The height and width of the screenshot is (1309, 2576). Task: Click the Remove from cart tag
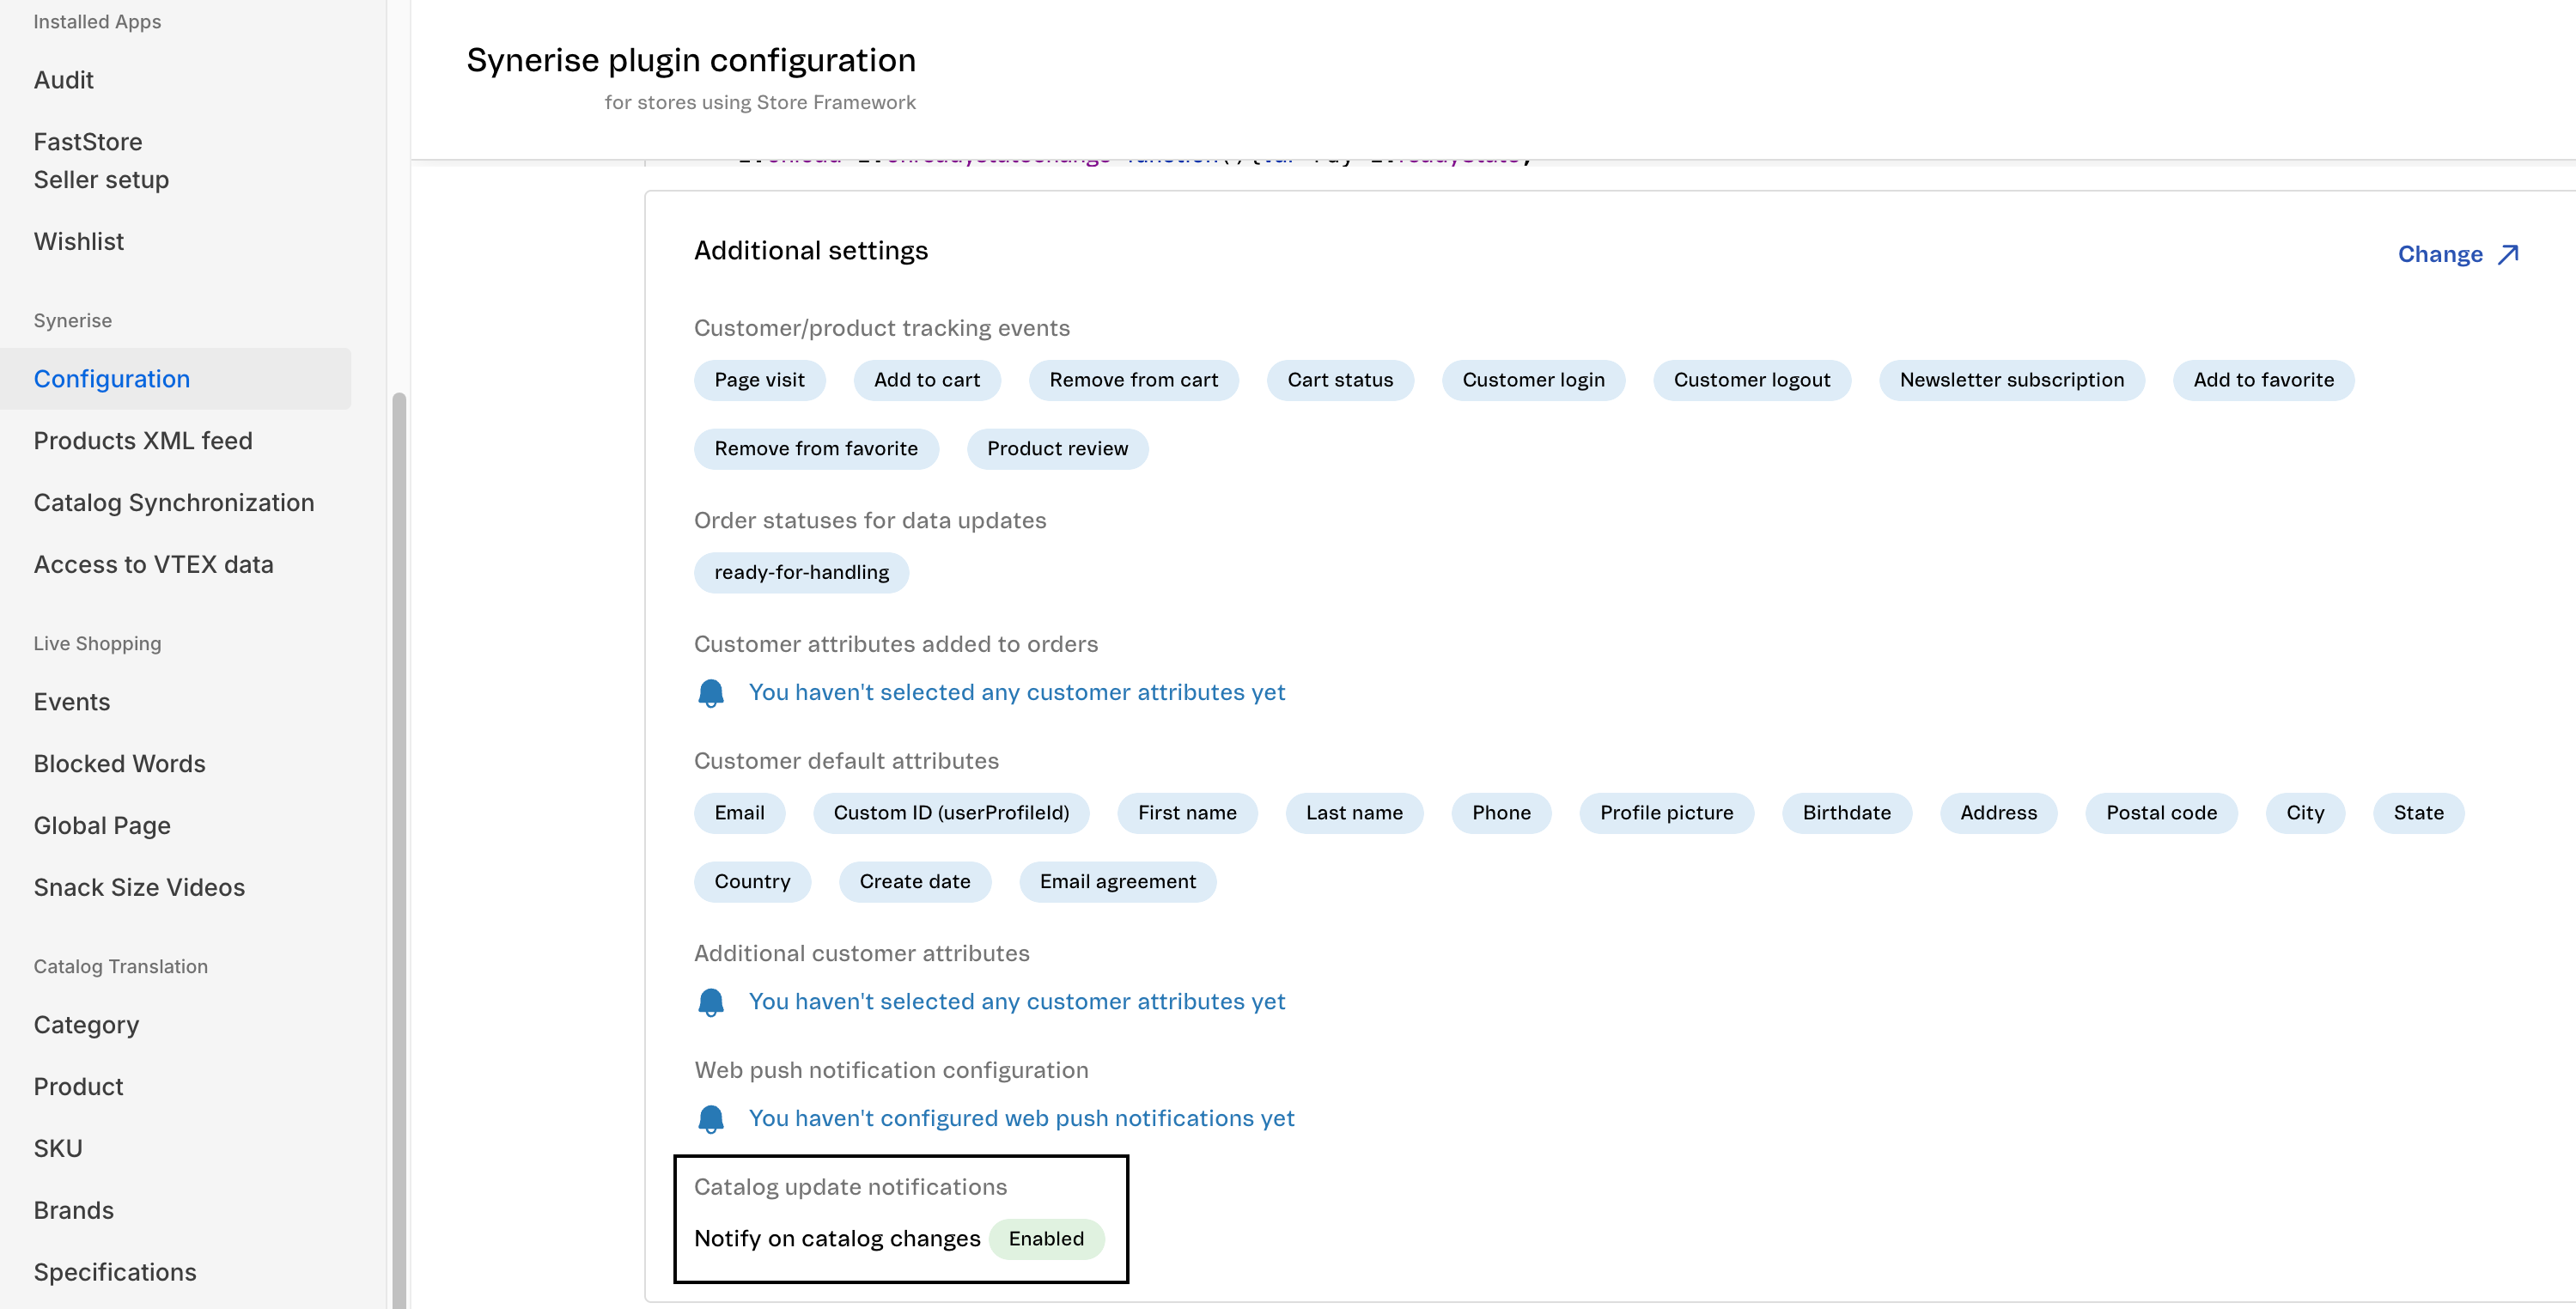[x=1134, y=380]
